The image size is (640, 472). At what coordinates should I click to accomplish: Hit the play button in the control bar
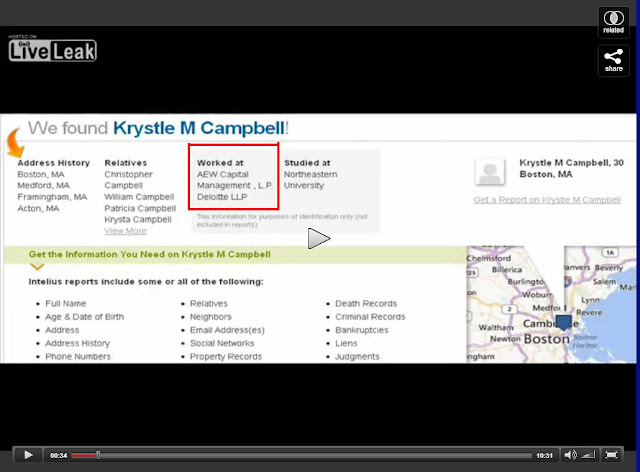tap(28, 455)
